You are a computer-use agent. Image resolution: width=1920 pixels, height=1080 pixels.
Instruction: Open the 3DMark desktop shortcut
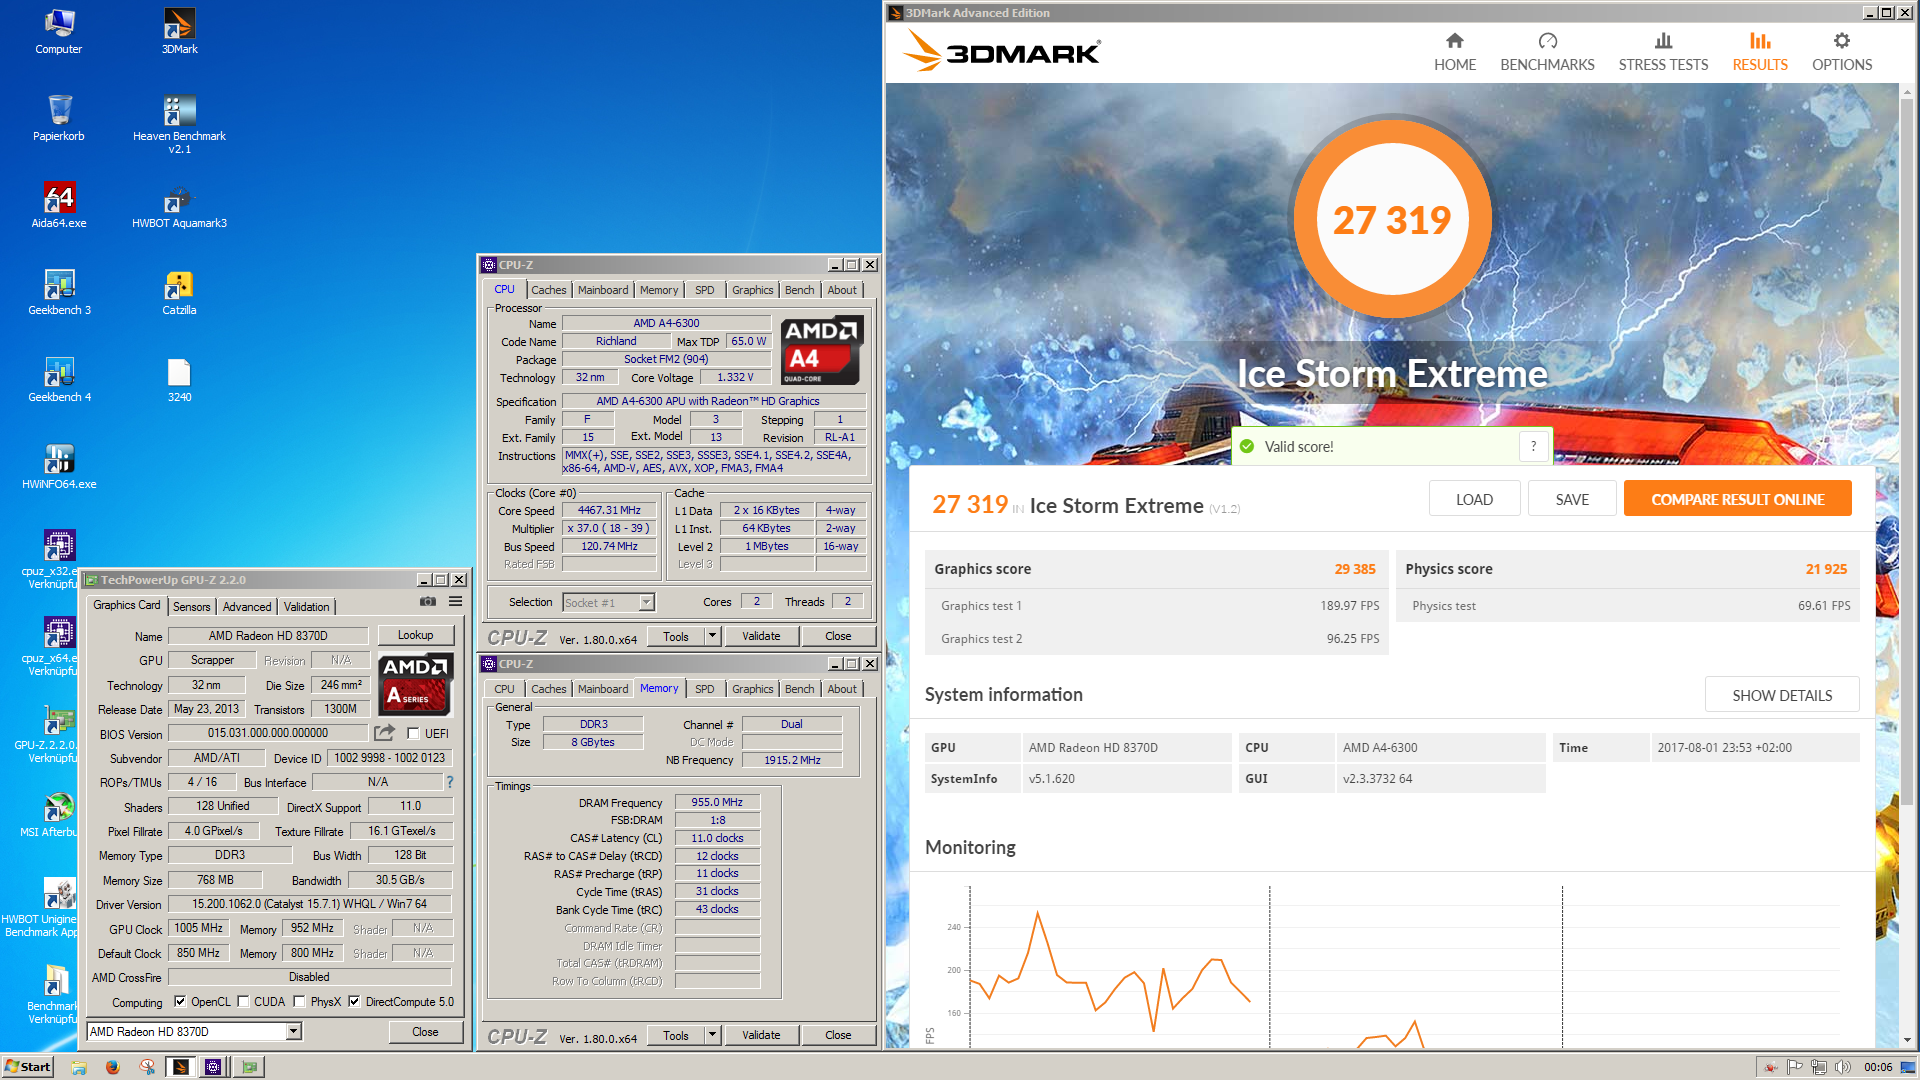[179, 31]
